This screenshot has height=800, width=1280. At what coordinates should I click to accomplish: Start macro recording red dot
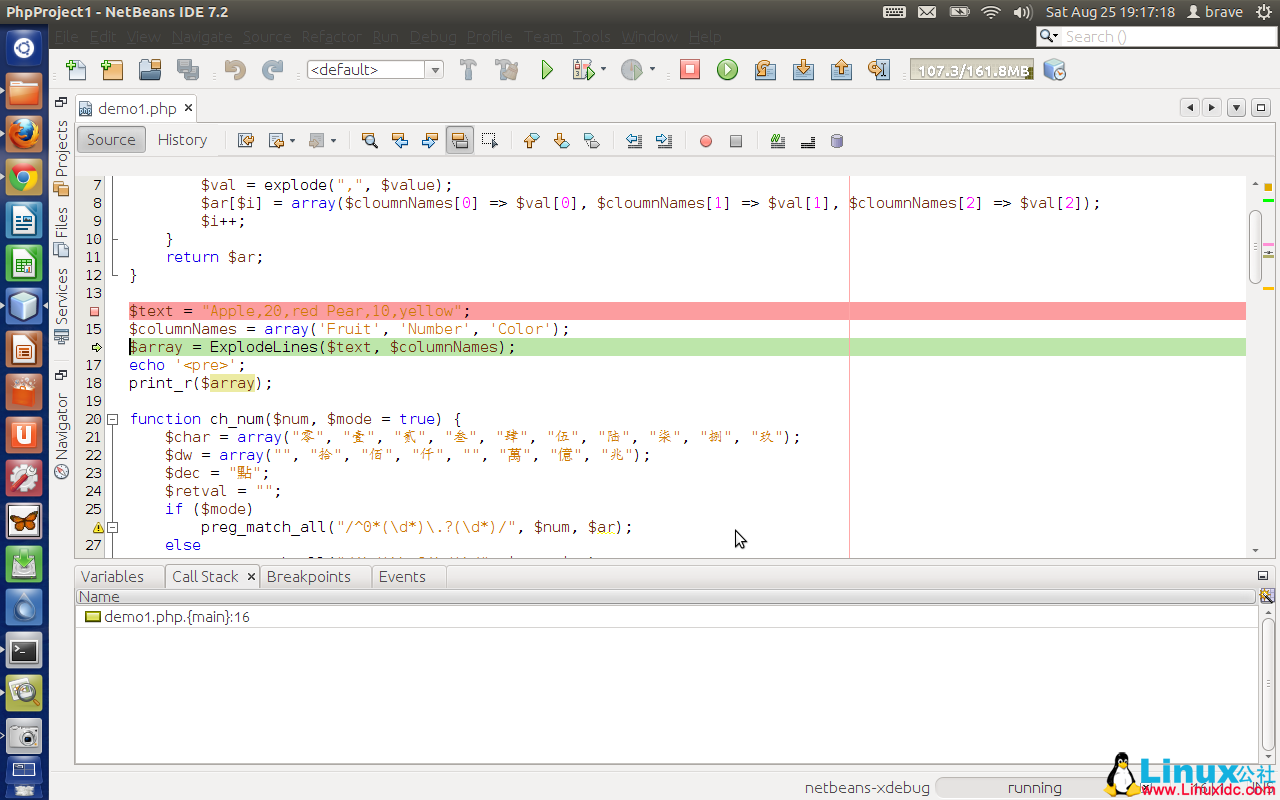[x=706, y=141]
